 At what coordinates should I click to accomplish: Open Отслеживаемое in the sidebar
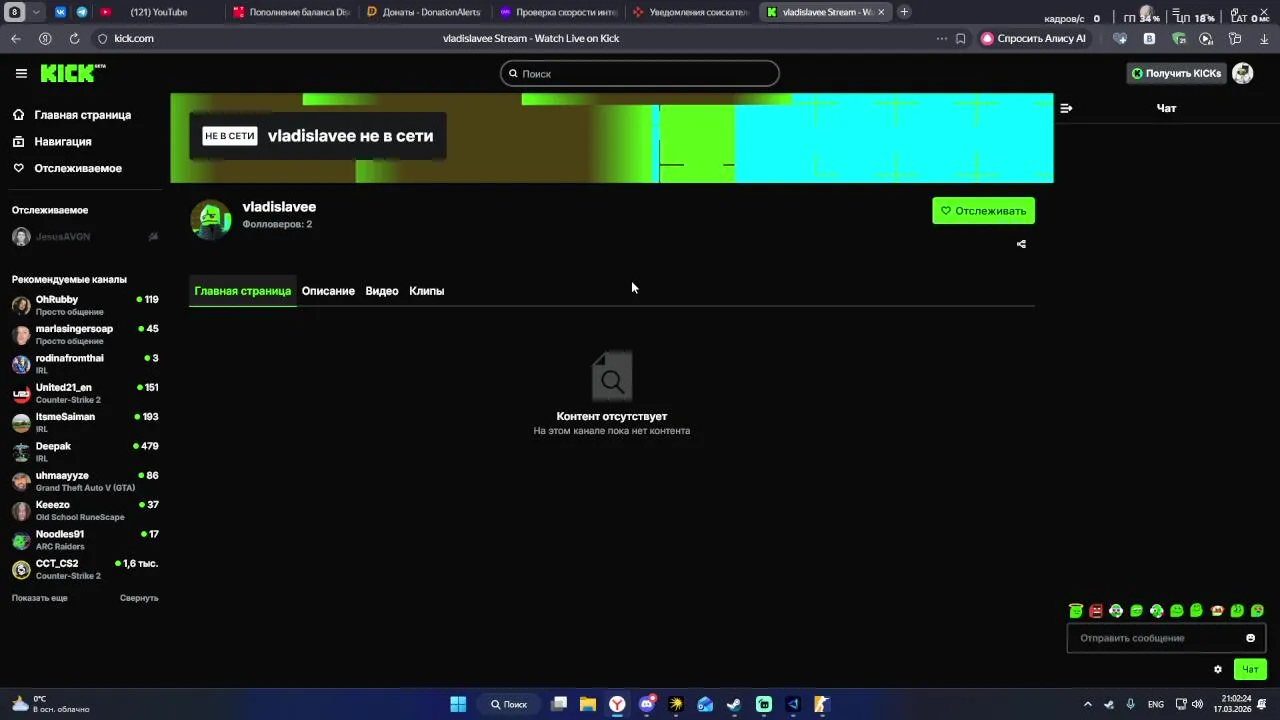coord(77,168)
